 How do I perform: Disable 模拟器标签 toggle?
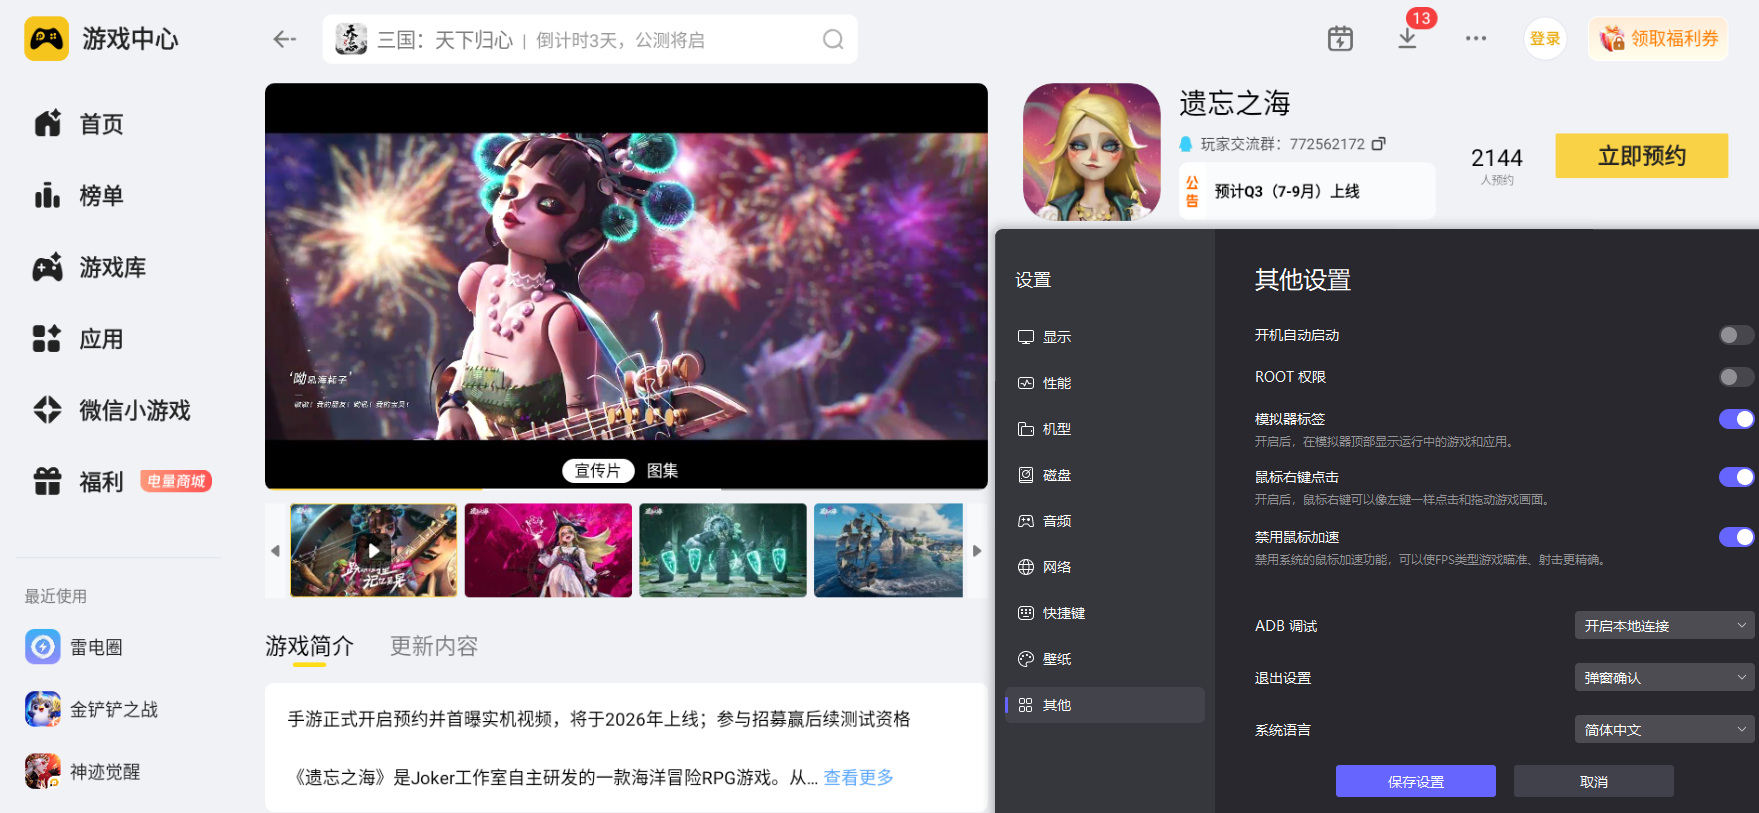(x=1736, y=419)
